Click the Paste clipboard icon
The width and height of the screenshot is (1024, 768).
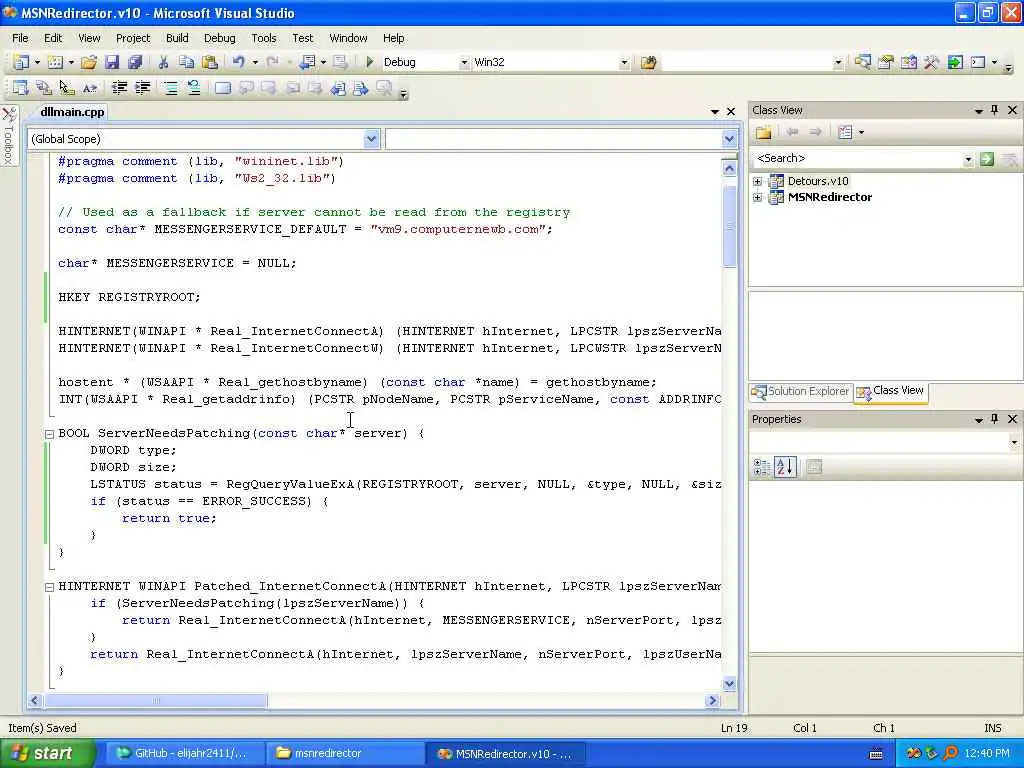click(x=210, y=62)
